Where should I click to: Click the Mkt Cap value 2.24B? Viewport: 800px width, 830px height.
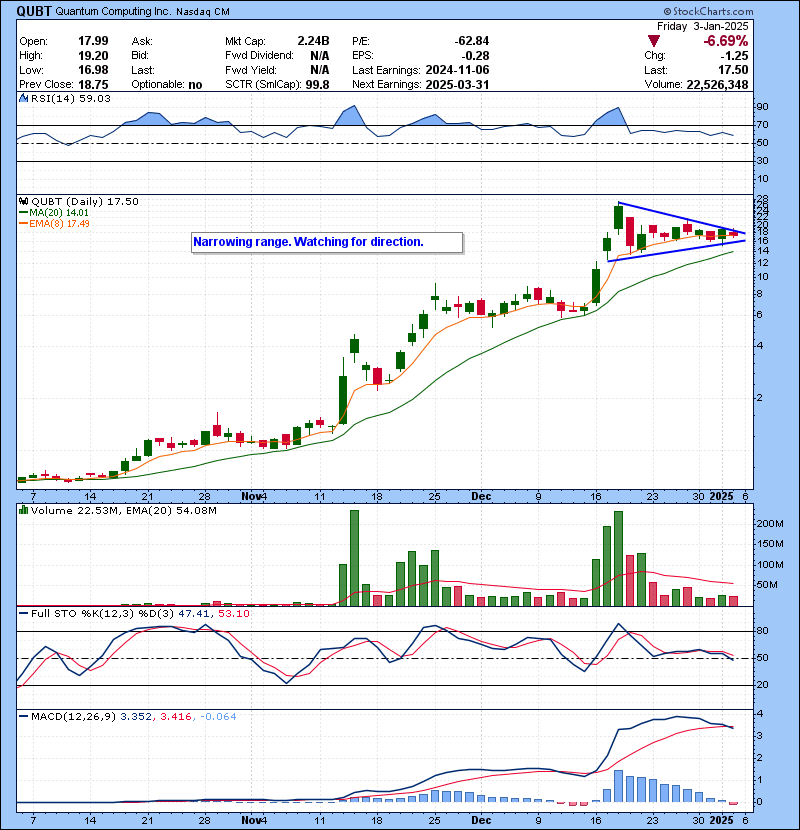[x=313, y=41]
